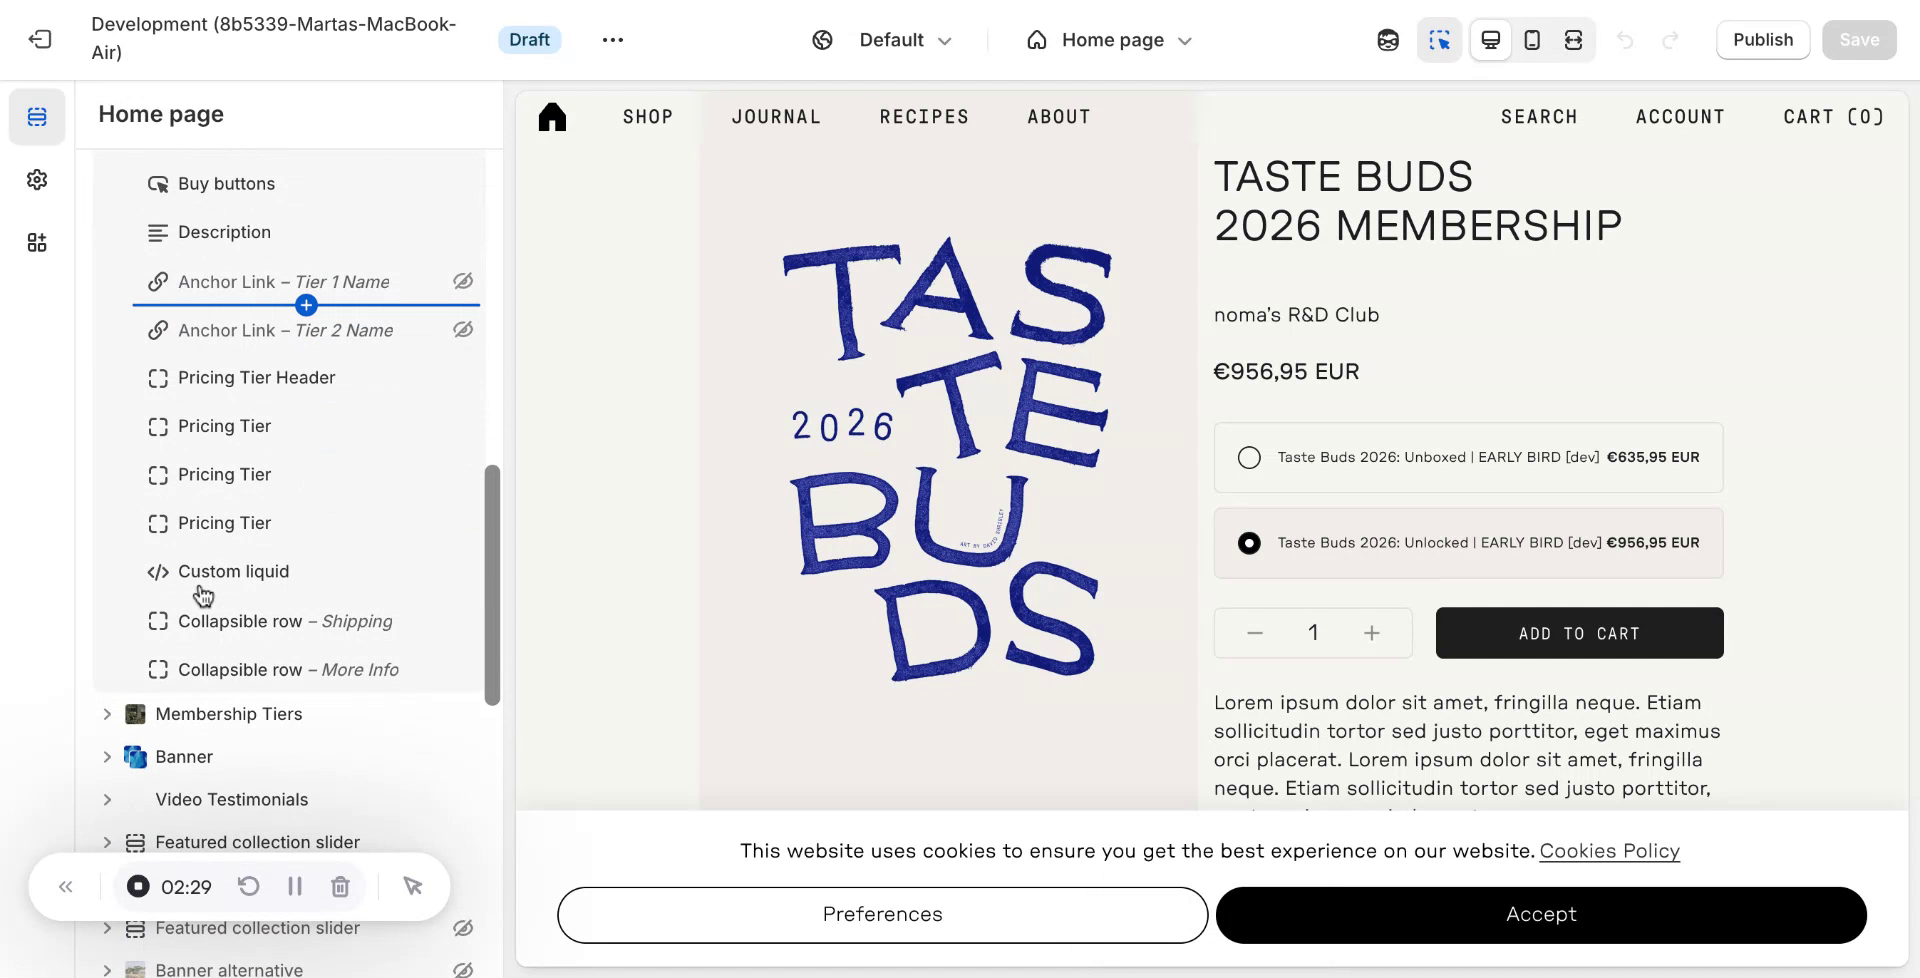1920x978 pixels.
Task: Select the Unboxed EARLY BIRD radio option
Action: point(1249,457)
